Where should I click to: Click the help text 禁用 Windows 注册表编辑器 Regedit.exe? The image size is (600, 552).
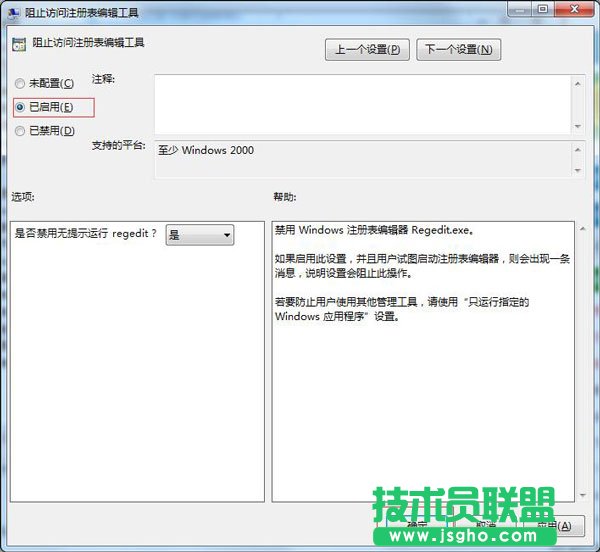374,230
